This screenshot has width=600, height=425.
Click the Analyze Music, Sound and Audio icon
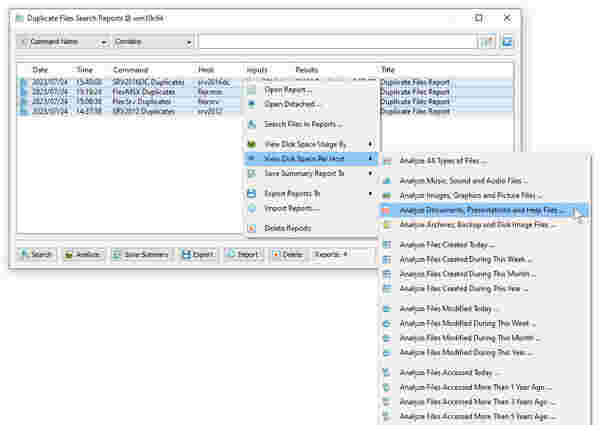(x=386, y=180)
